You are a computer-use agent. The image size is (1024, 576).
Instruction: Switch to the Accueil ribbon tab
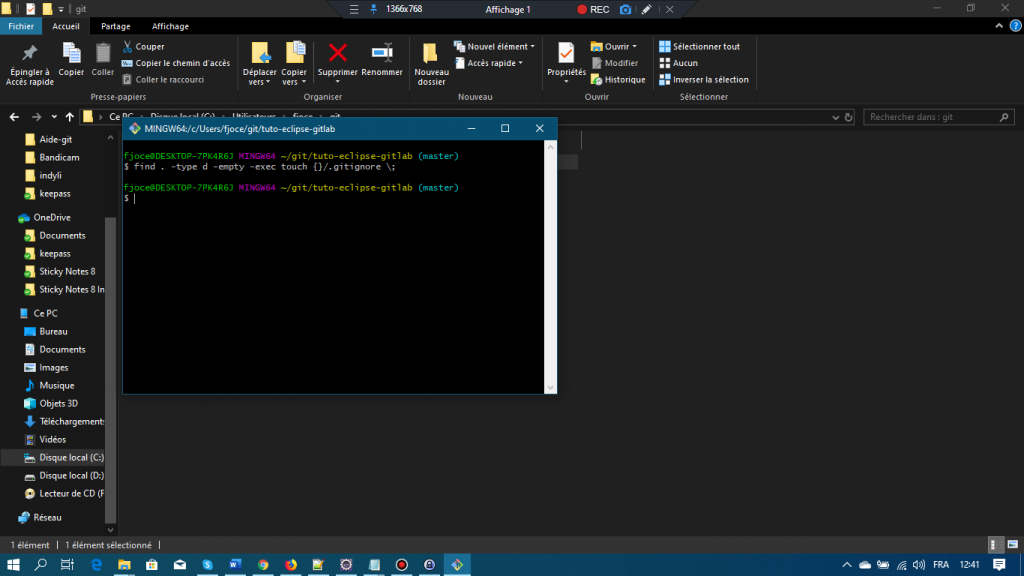tap(66, 26)
